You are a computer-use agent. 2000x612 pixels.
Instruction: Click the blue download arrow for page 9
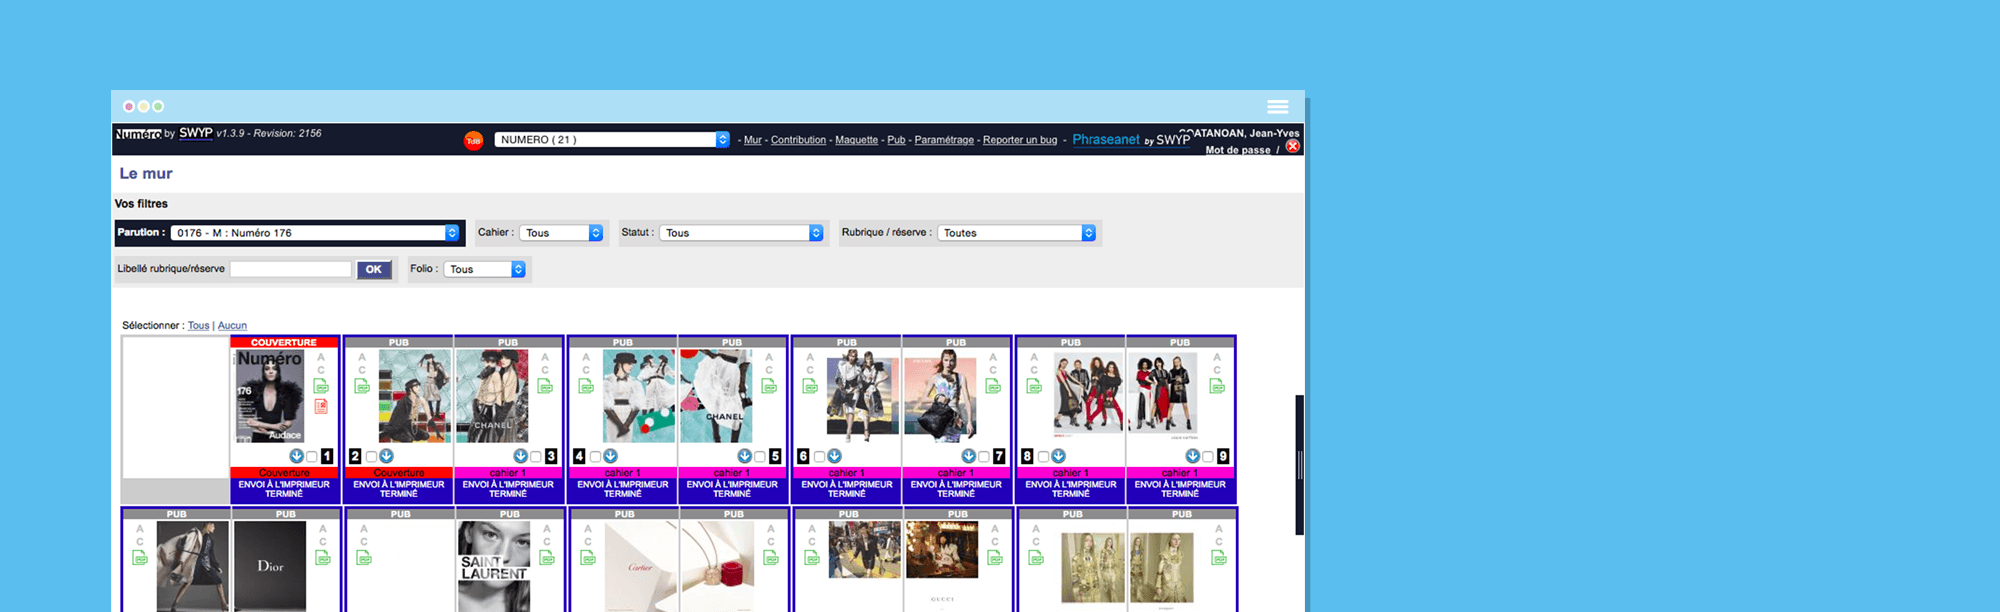[1192, 456]
